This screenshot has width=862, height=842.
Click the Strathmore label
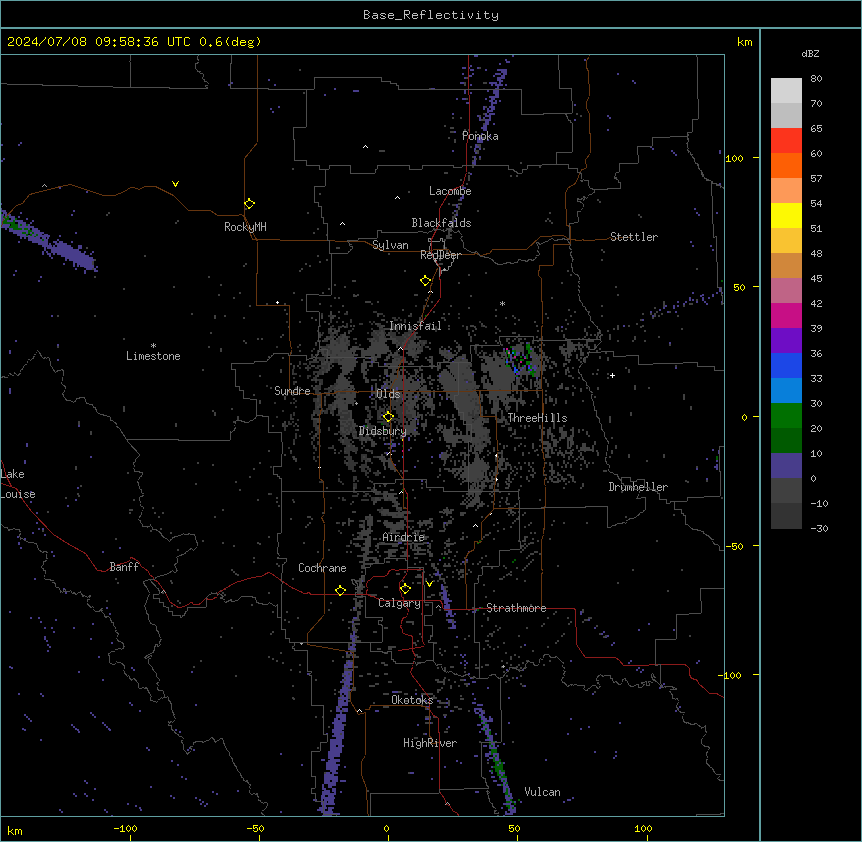pyautogui.click(x=516, y=608)
